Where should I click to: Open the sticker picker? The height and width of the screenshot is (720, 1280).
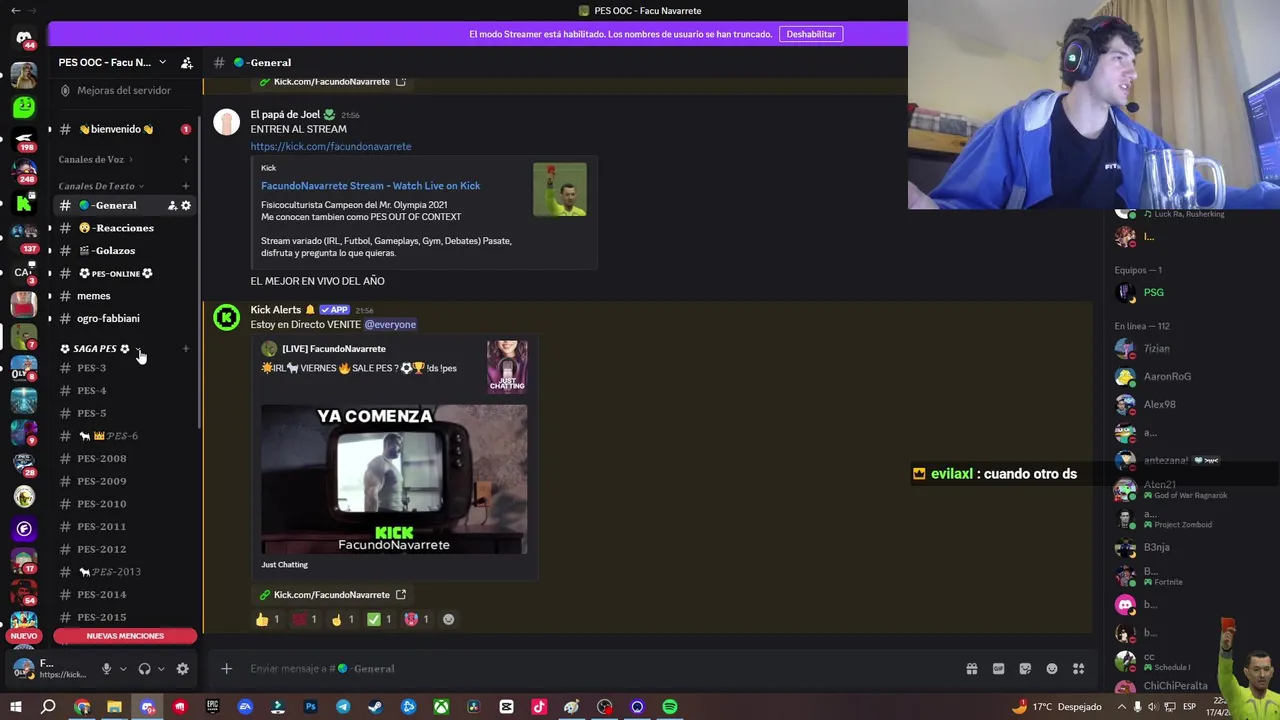1025,669
